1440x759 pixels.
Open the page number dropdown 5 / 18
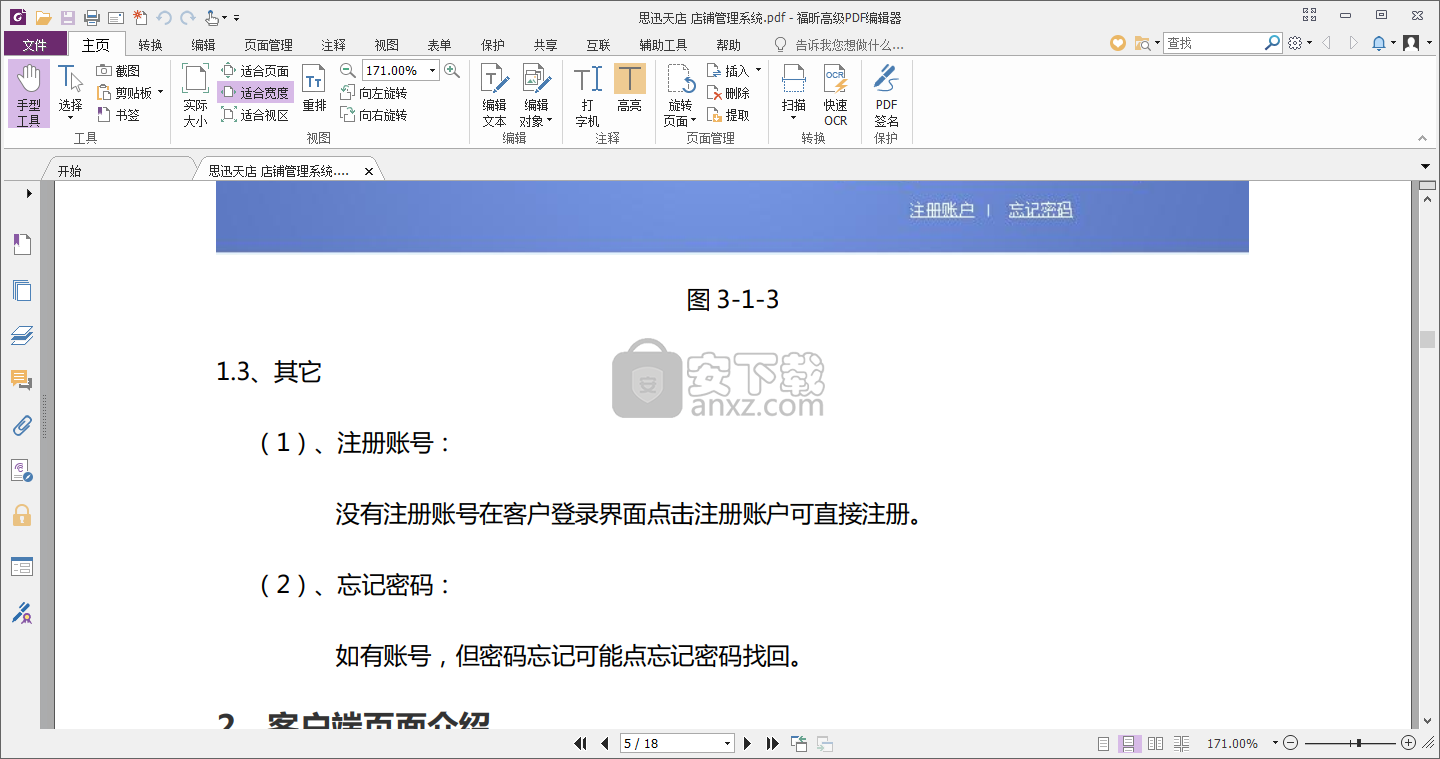pos(728,743)
